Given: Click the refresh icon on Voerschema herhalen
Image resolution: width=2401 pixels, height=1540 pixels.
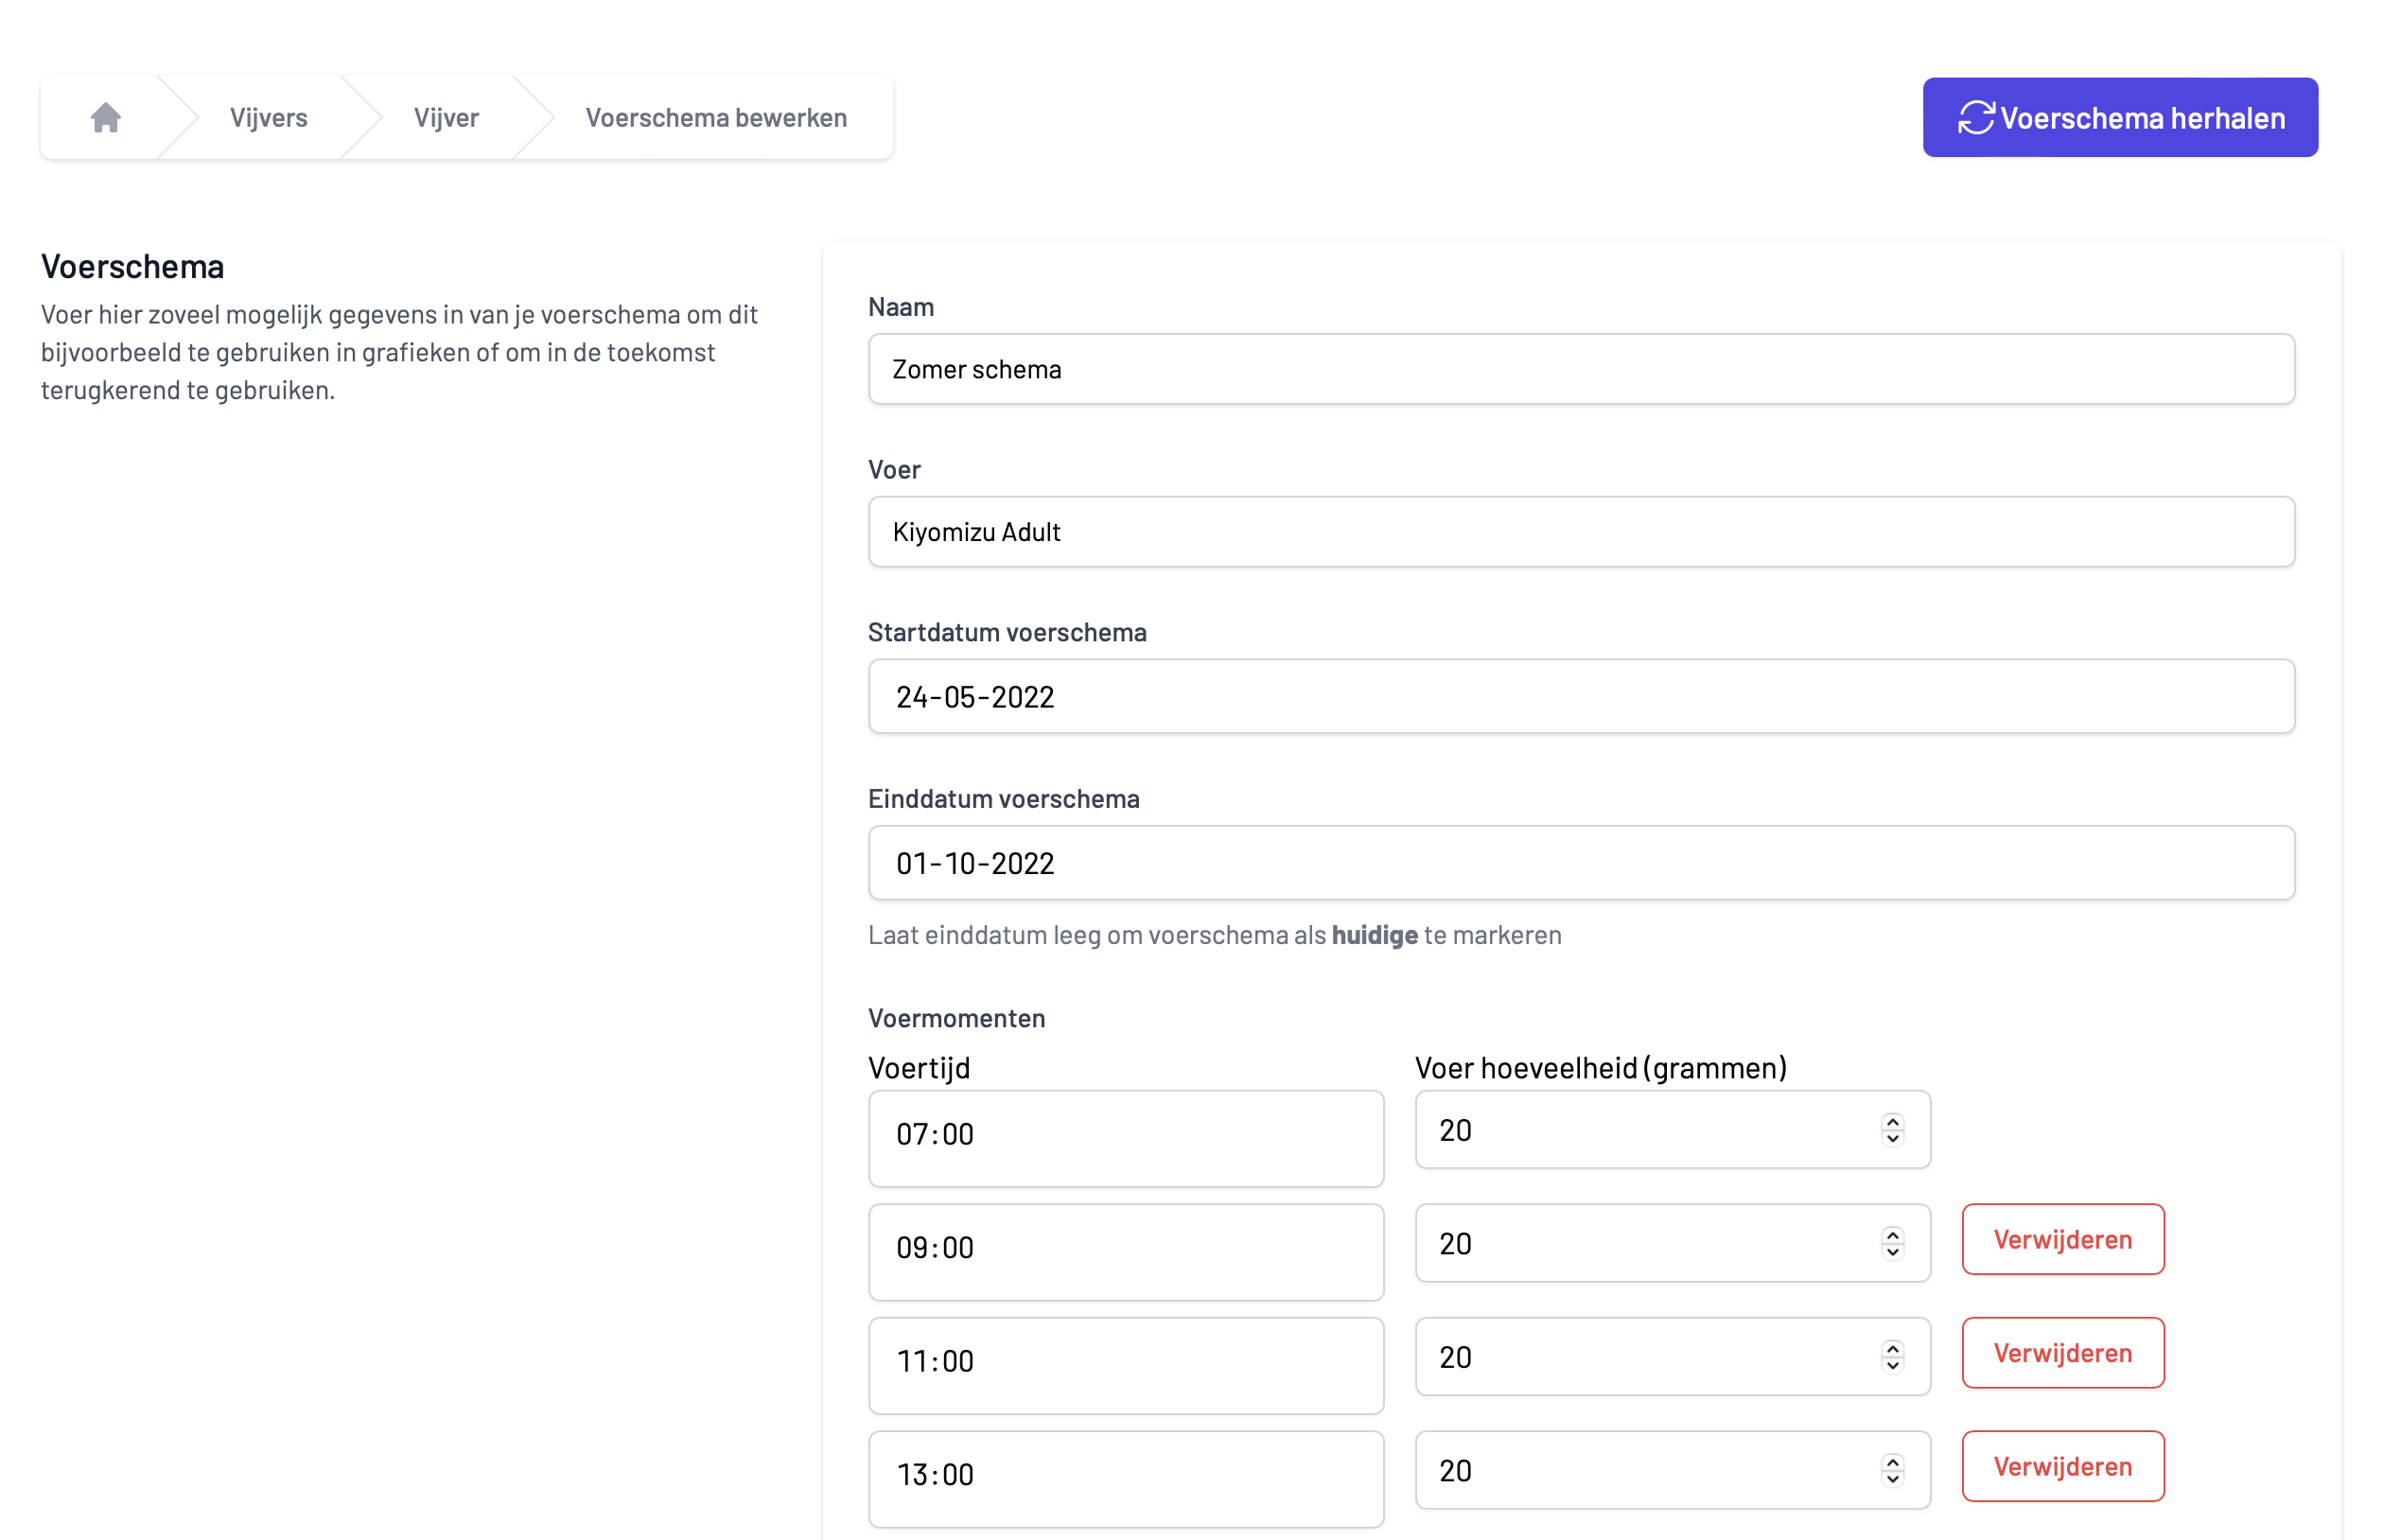Looking at the screenshot, I should point(1975,118).
